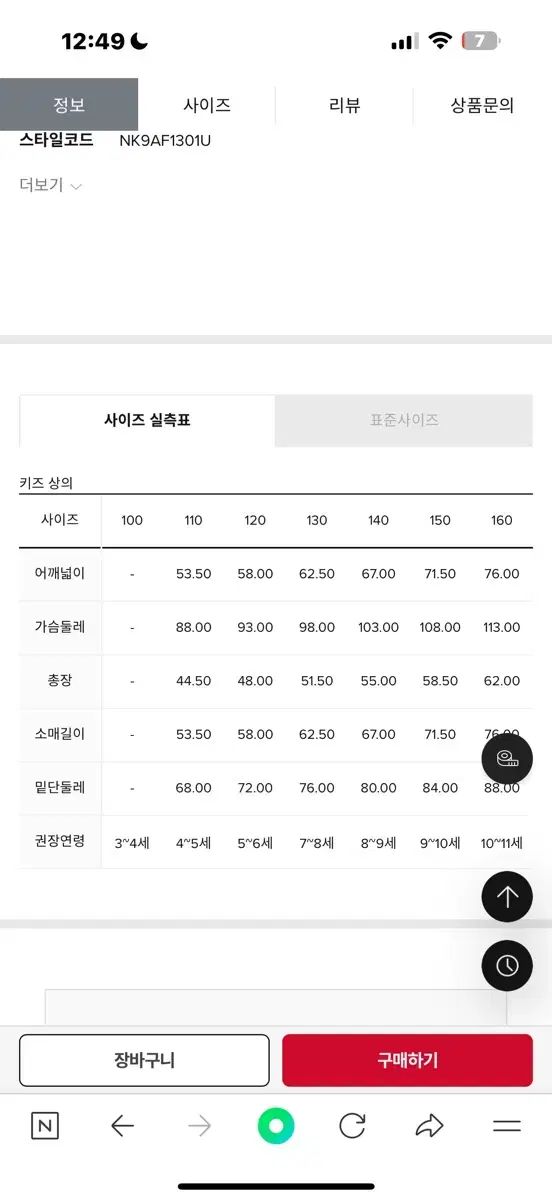This screenshot has width=552, height=1200.
Task: Go back with the left arrow
Action: (122, 1126)
